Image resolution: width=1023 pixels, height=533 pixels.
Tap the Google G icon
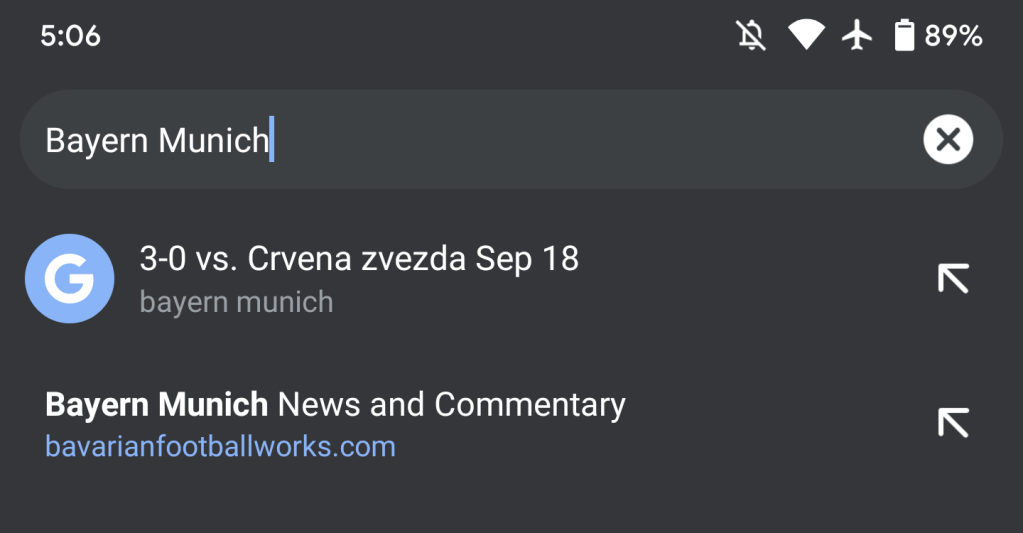coord(69,279)
